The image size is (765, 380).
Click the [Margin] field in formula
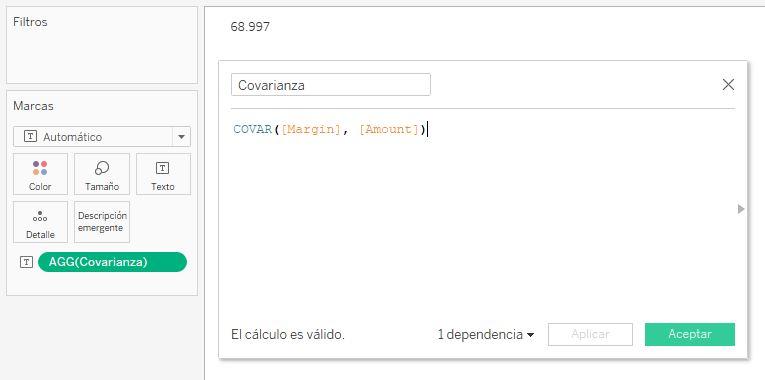tap(310, 130)
